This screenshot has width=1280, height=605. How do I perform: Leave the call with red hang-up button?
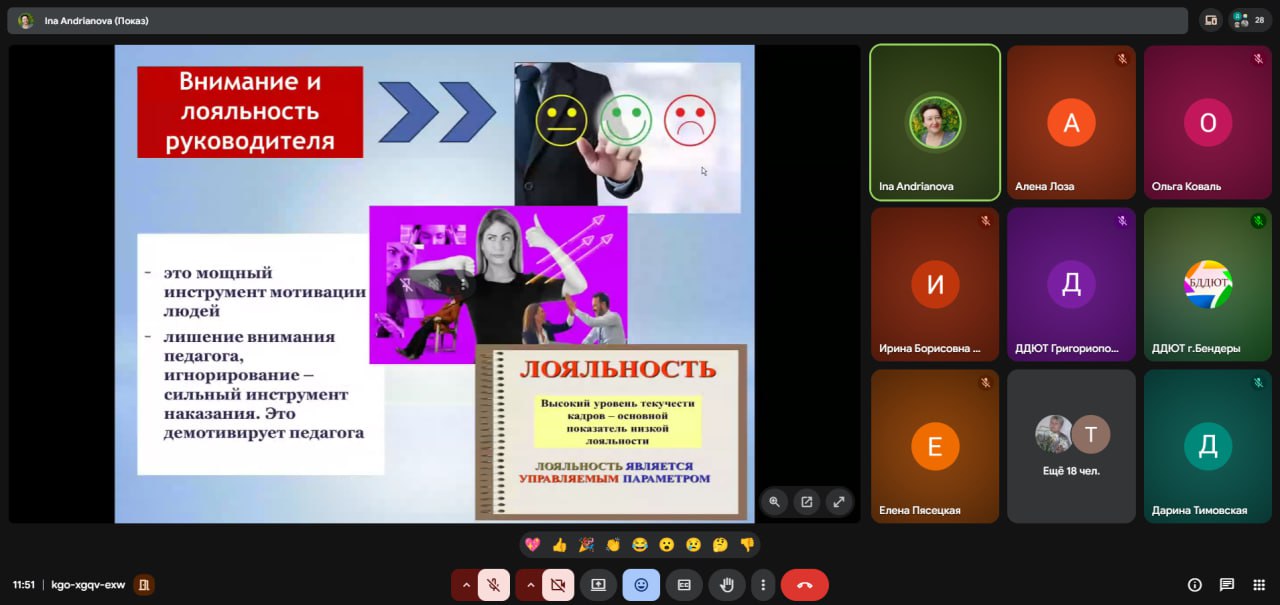(804, 585)
